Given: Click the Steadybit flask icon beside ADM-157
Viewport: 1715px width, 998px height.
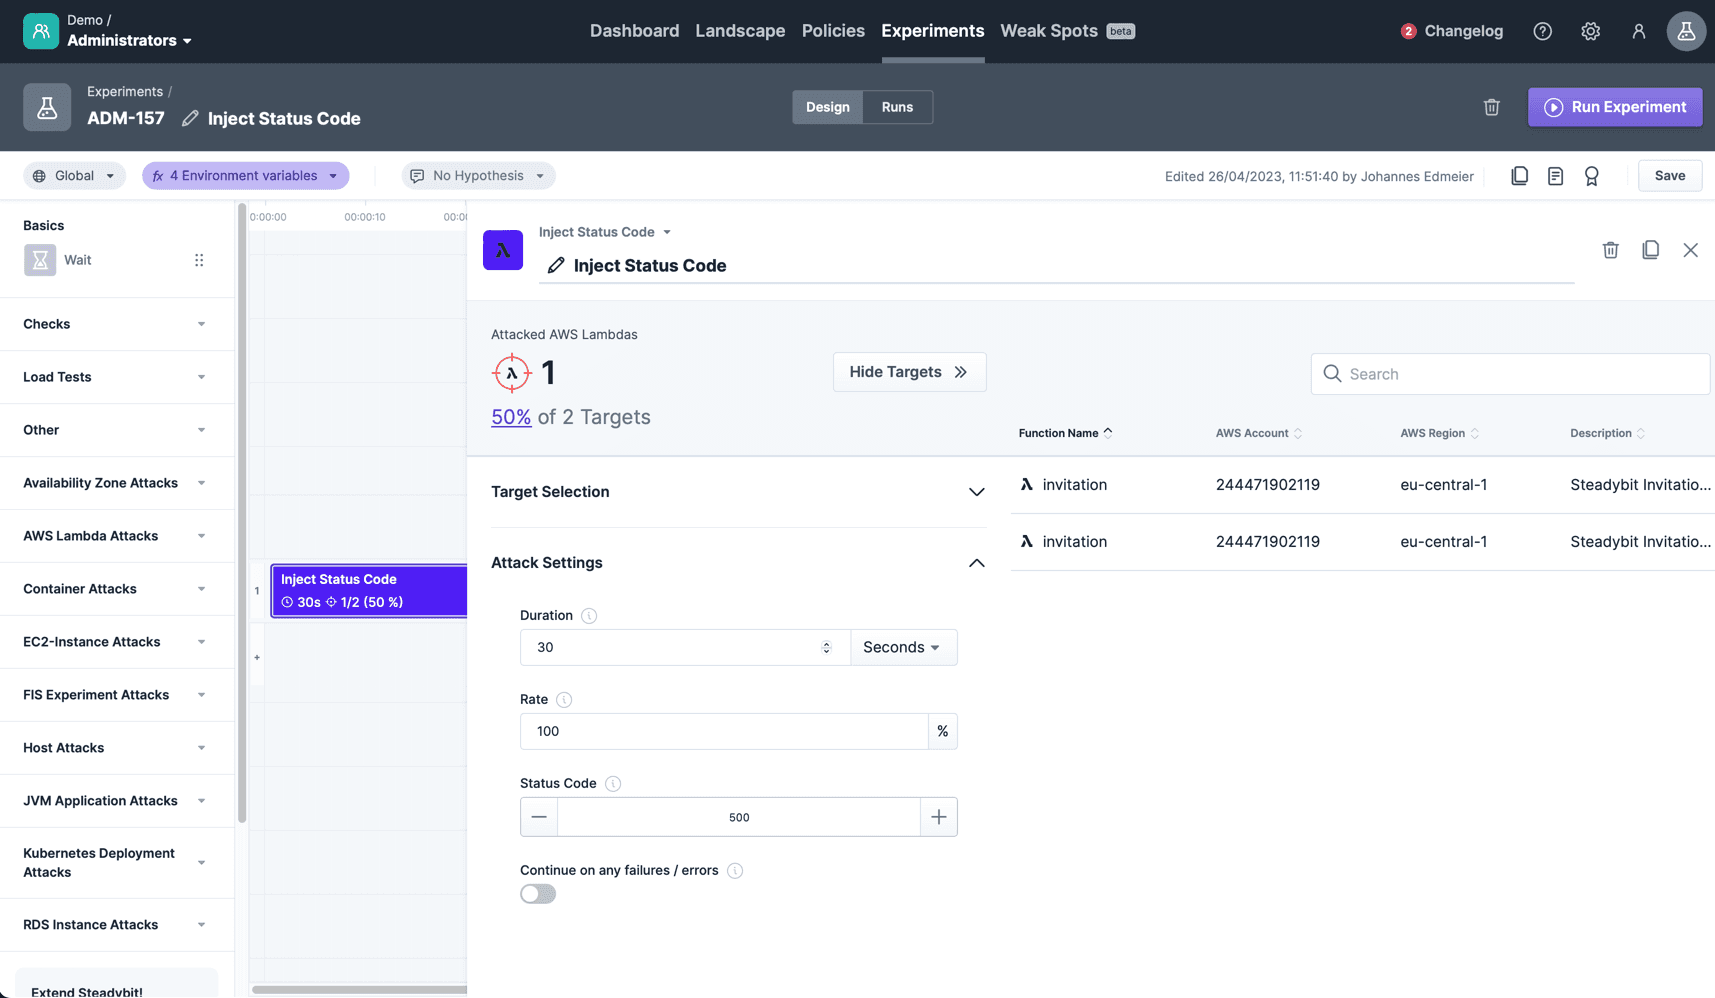Looking at the screenshot, I should coord(47,107).
